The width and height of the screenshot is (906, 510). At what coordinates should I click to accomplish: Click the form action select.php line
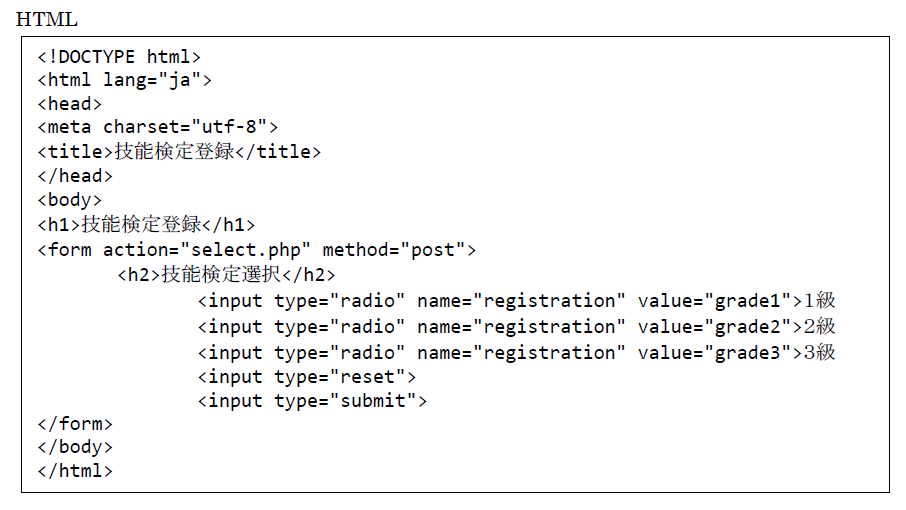tap(257, 250)
